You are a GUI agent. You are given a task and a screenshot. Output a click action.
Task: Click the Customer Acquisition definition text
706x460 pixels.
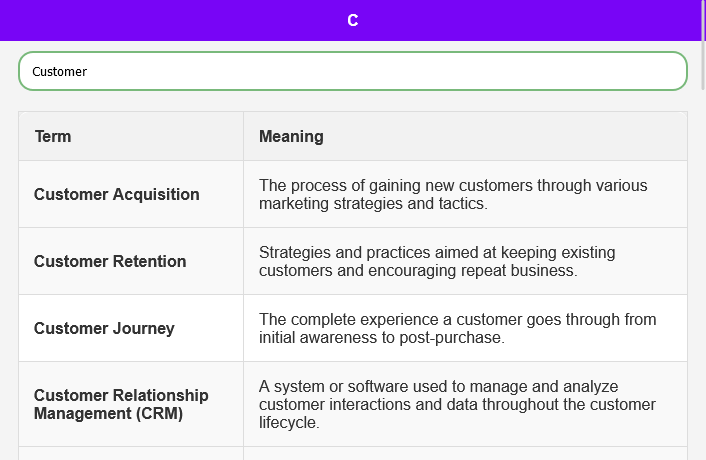453,194
